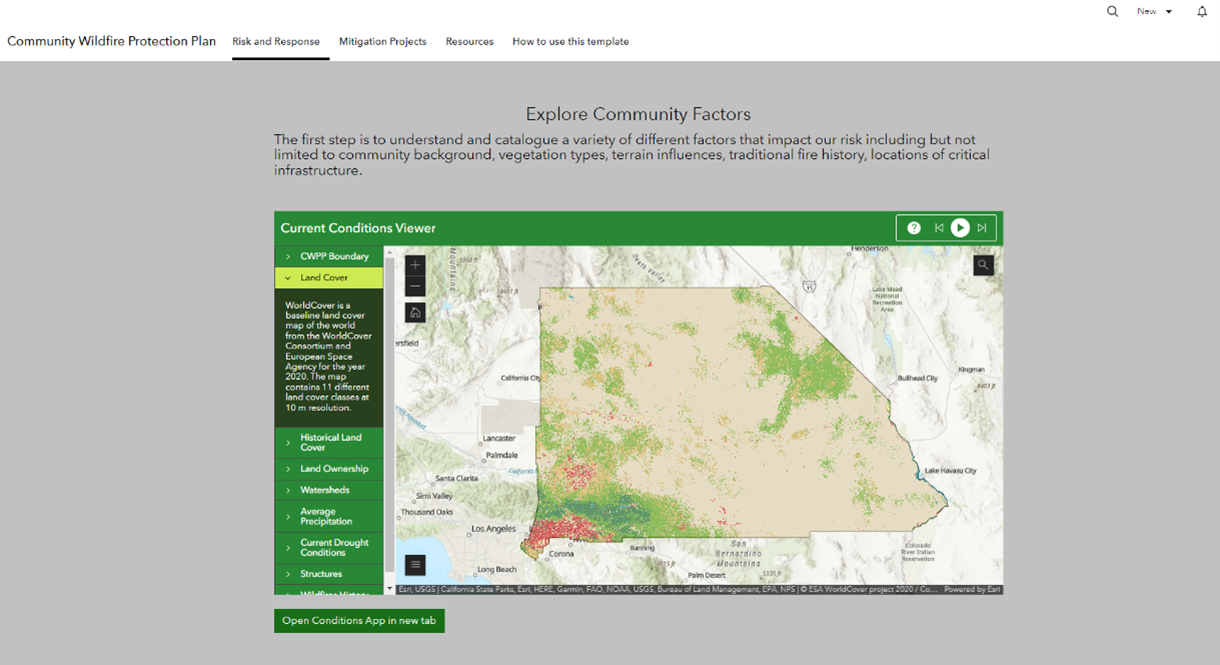Zoom in on the map
Viewport: 1220px width, 665px height.
point(414,265)
